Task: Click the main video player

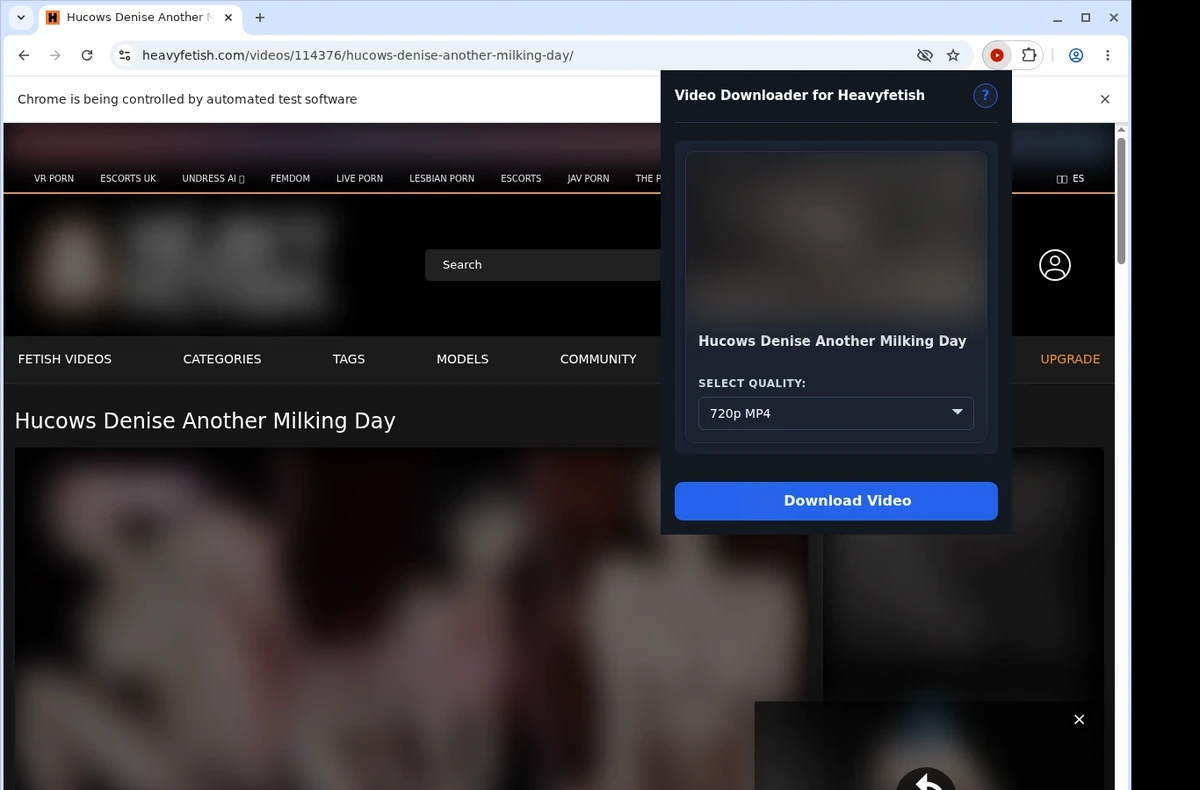Action: [x=411, y=618]
